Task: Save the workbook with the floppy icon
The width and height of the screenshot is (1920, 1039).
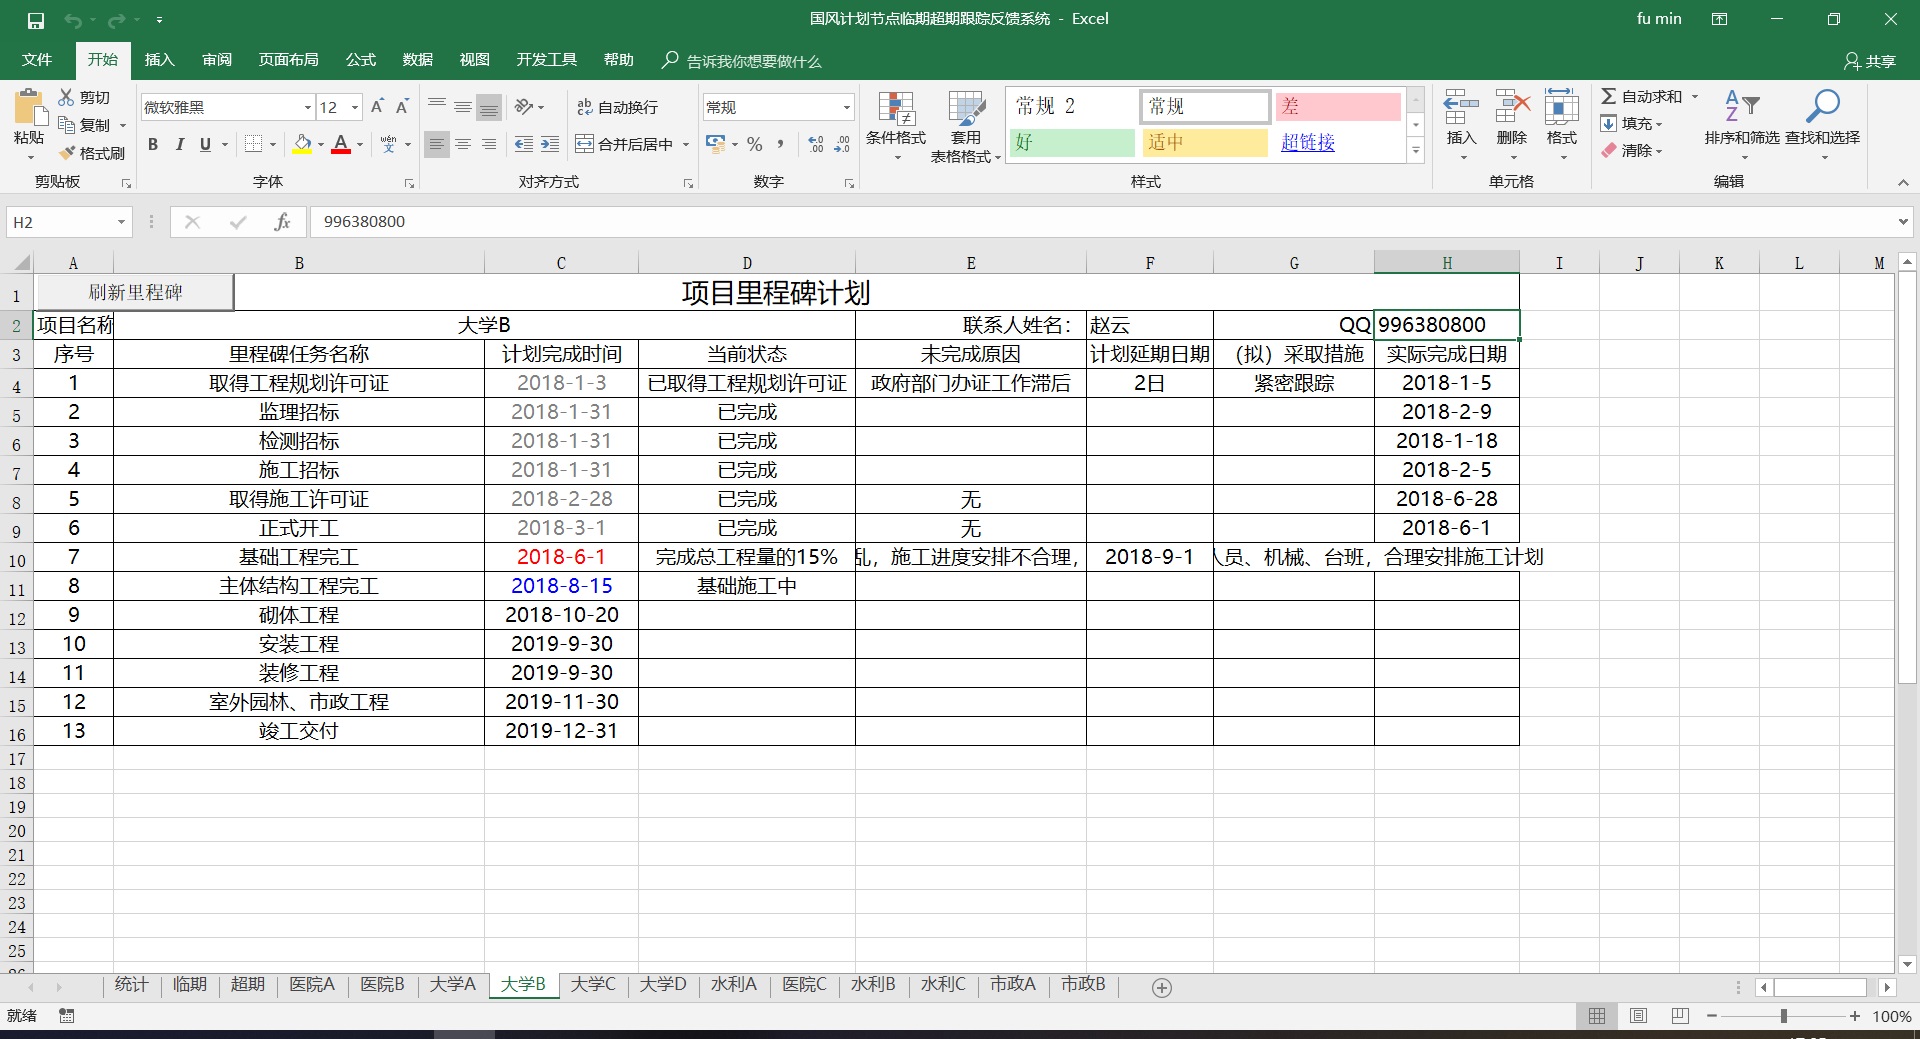Action: point(36,20)
